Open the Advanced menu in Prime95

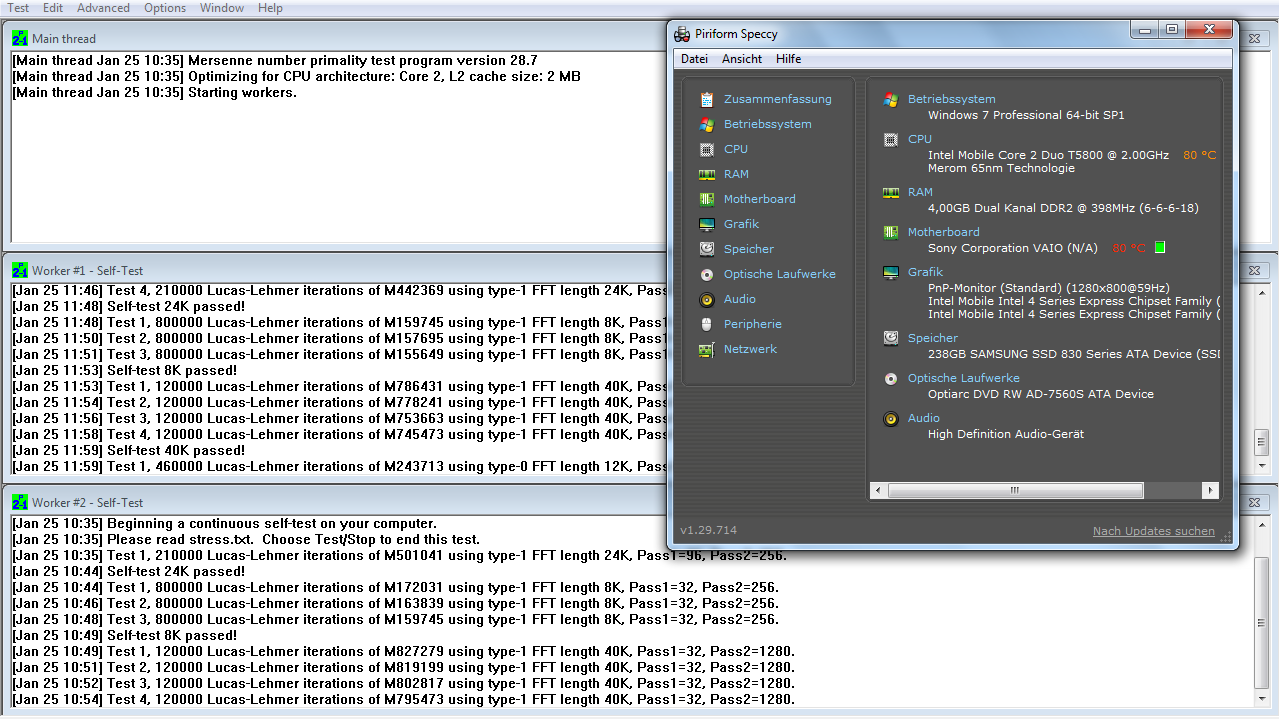click(x=103, y=7)
